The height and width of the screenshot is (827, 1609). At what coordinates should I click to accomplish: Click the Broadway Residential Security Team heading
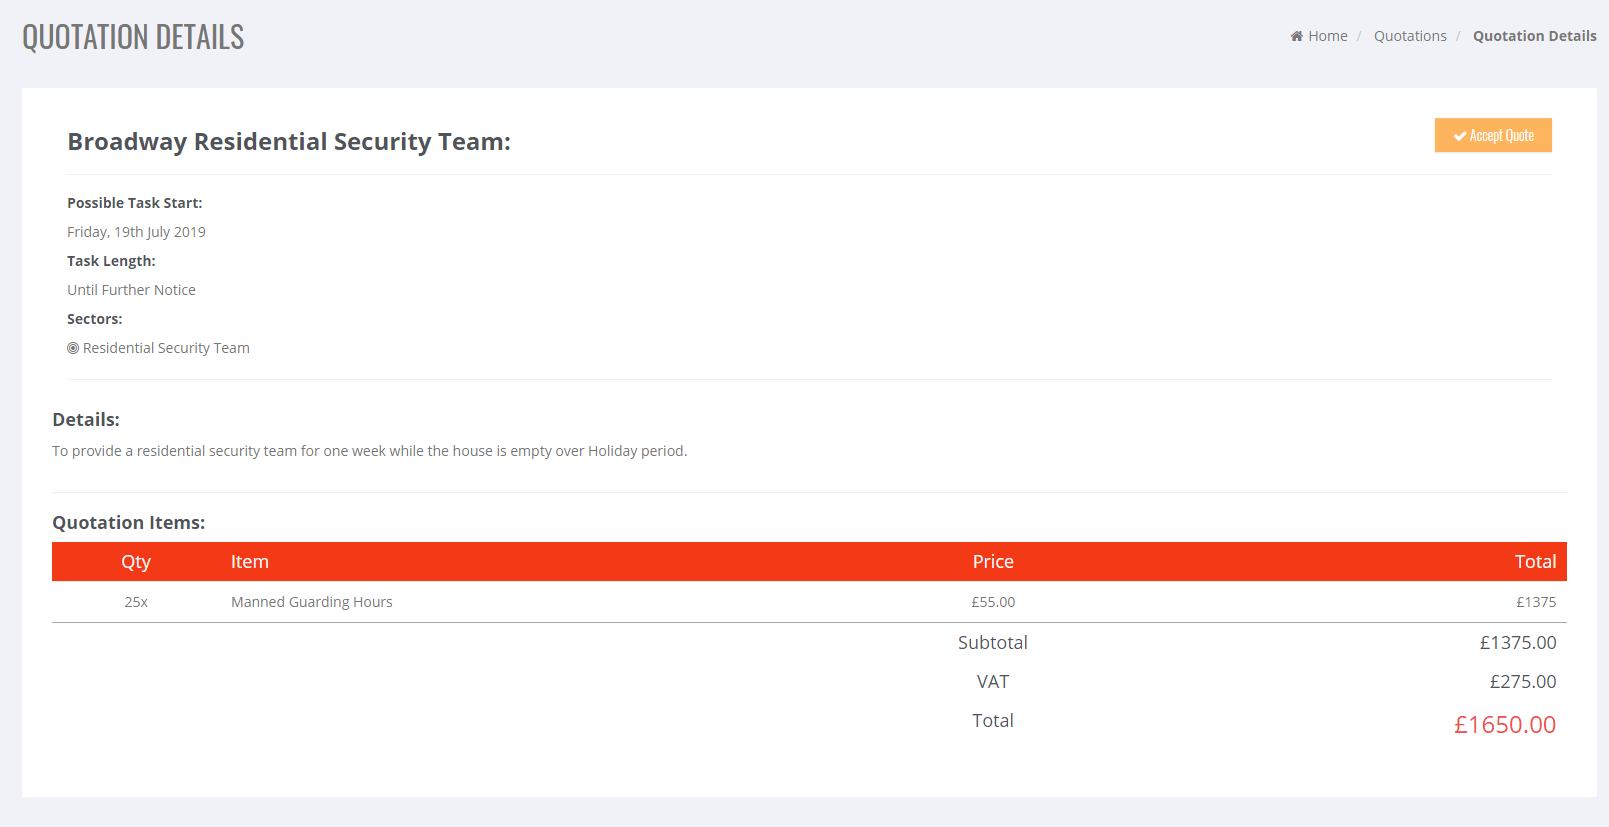(x=289, y=142)
